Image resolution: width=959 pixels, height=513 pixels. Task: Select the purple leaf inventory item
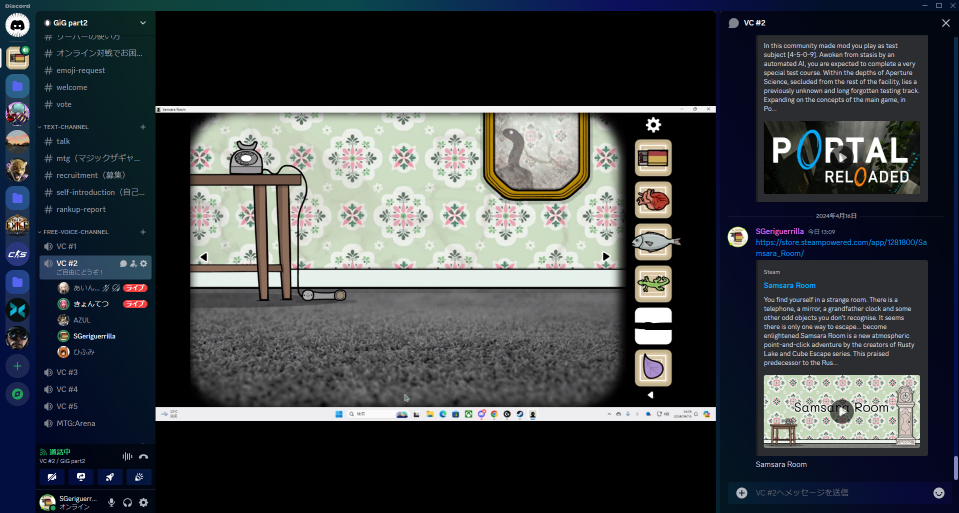(653, 367)
